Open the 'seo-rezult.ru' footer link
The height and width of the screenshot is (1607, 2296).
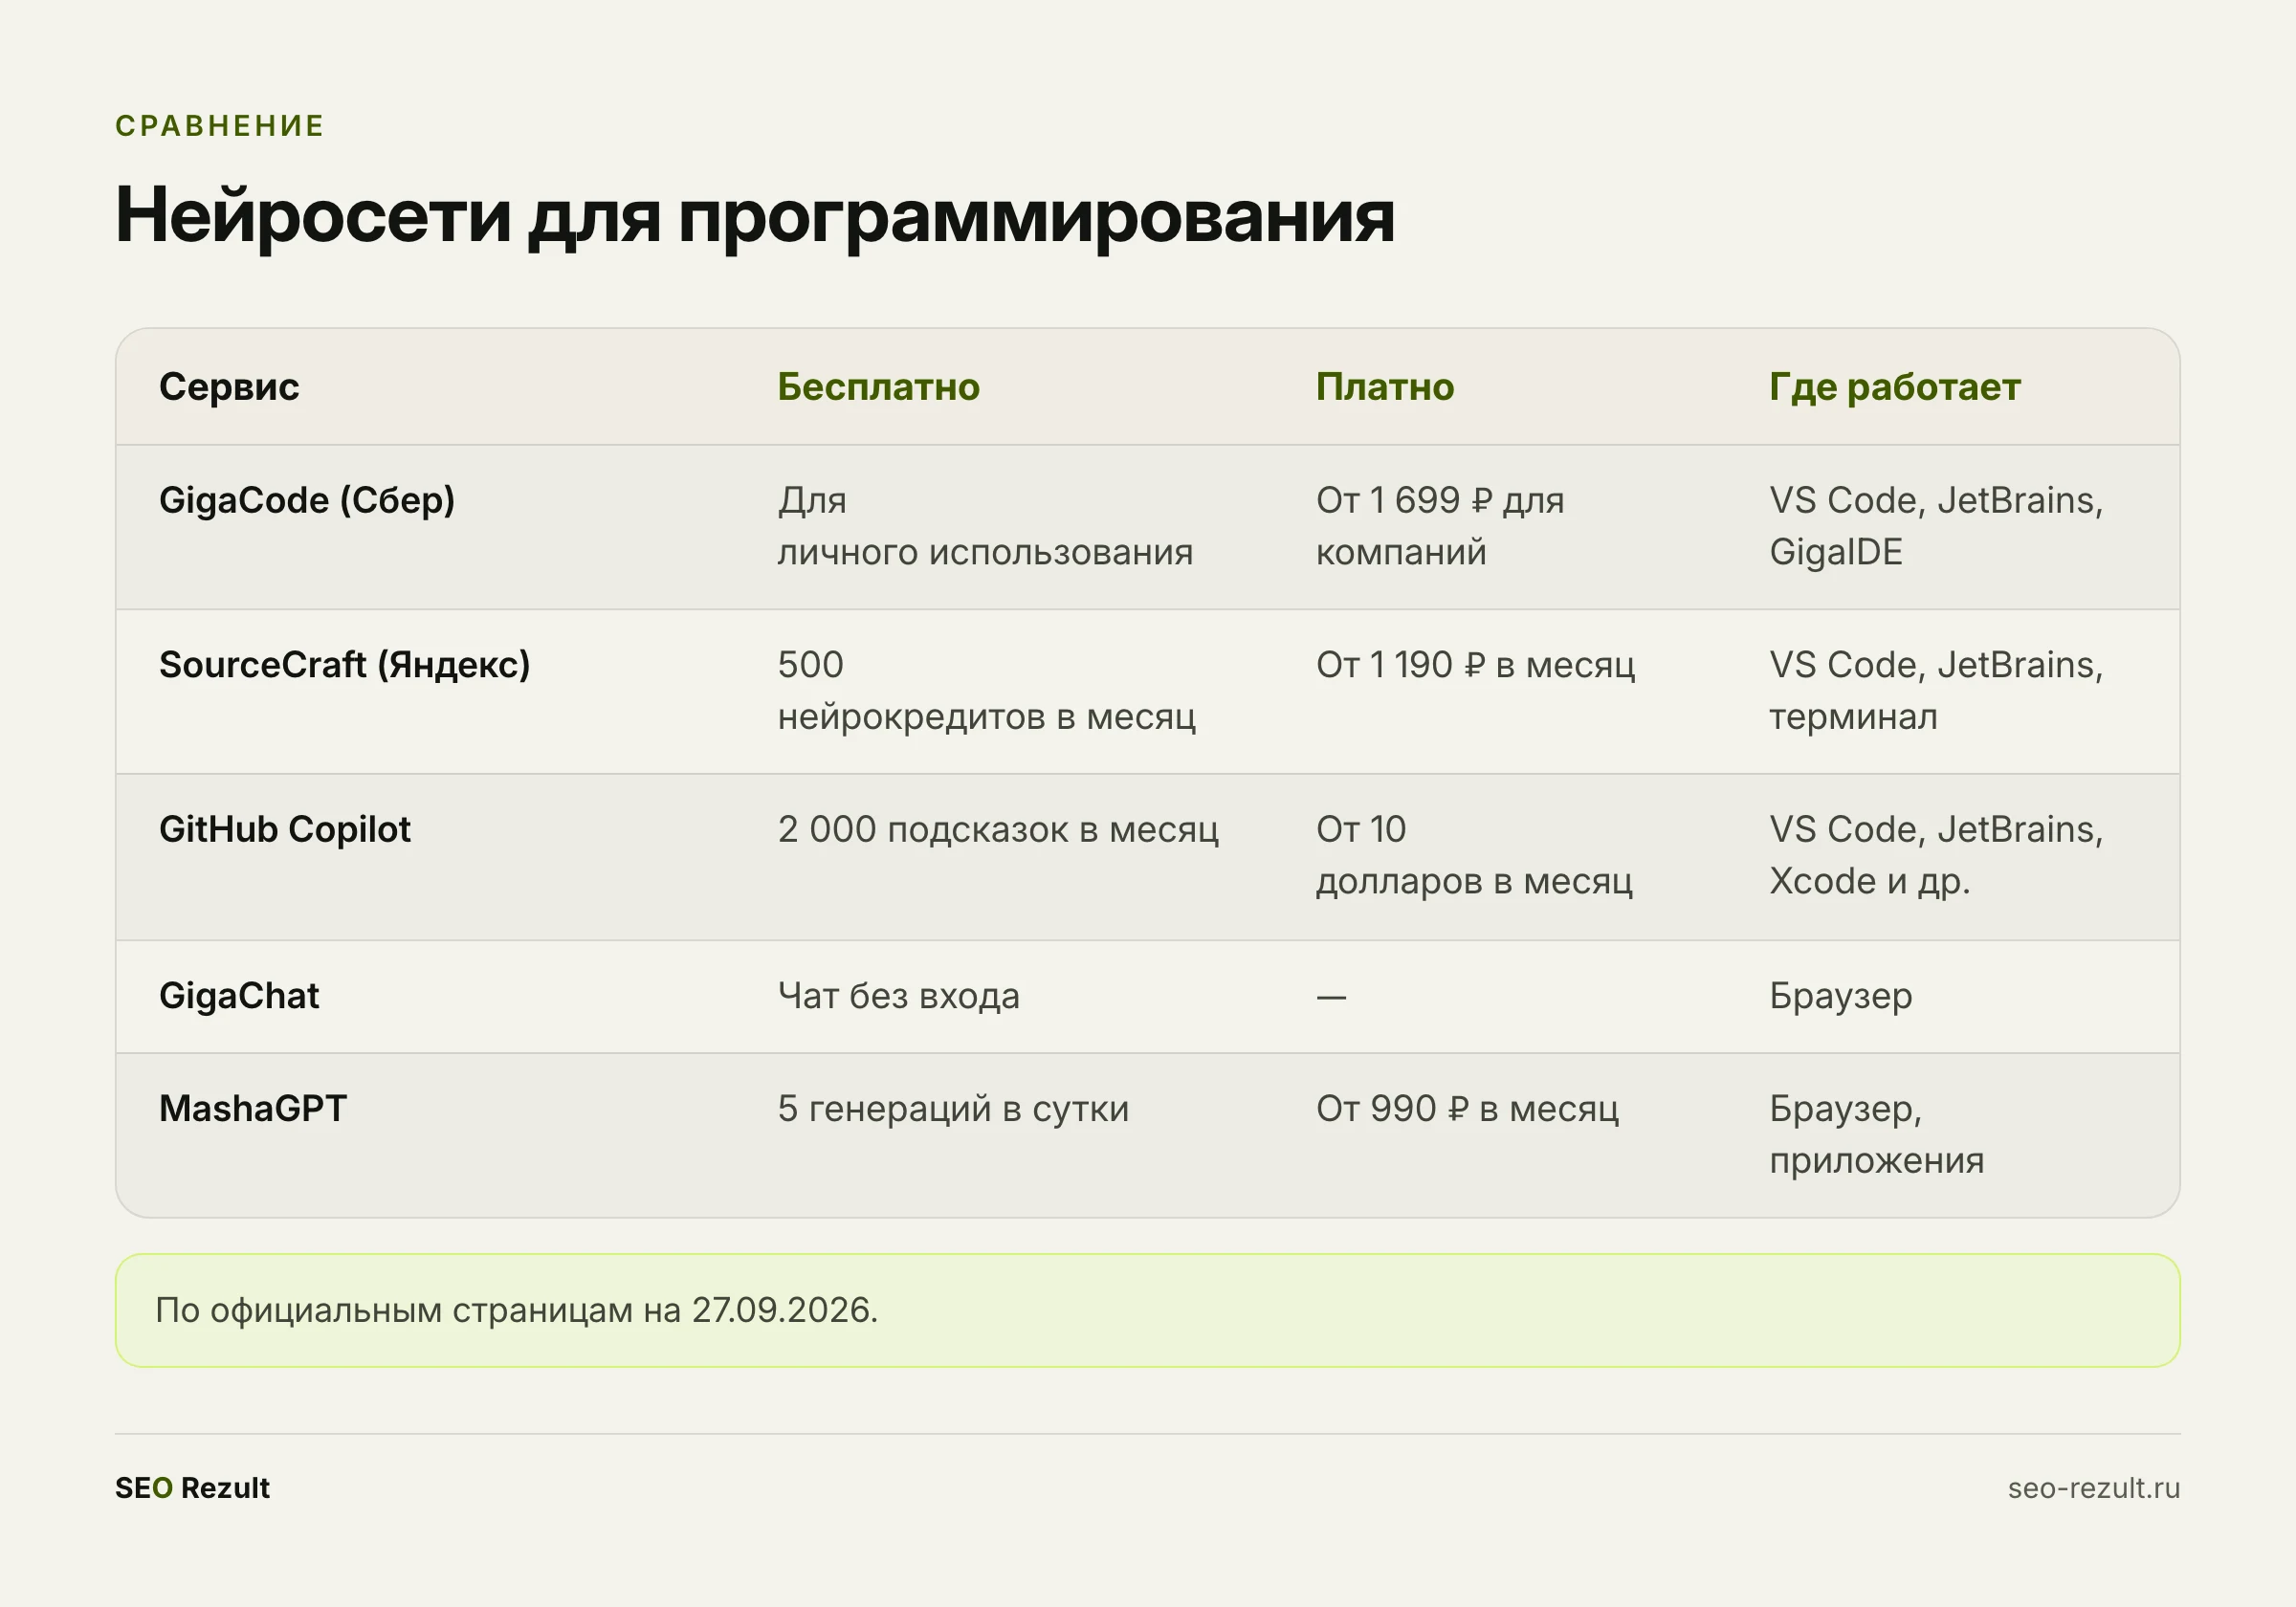pyautogui.click(x=2093, y=1488)
